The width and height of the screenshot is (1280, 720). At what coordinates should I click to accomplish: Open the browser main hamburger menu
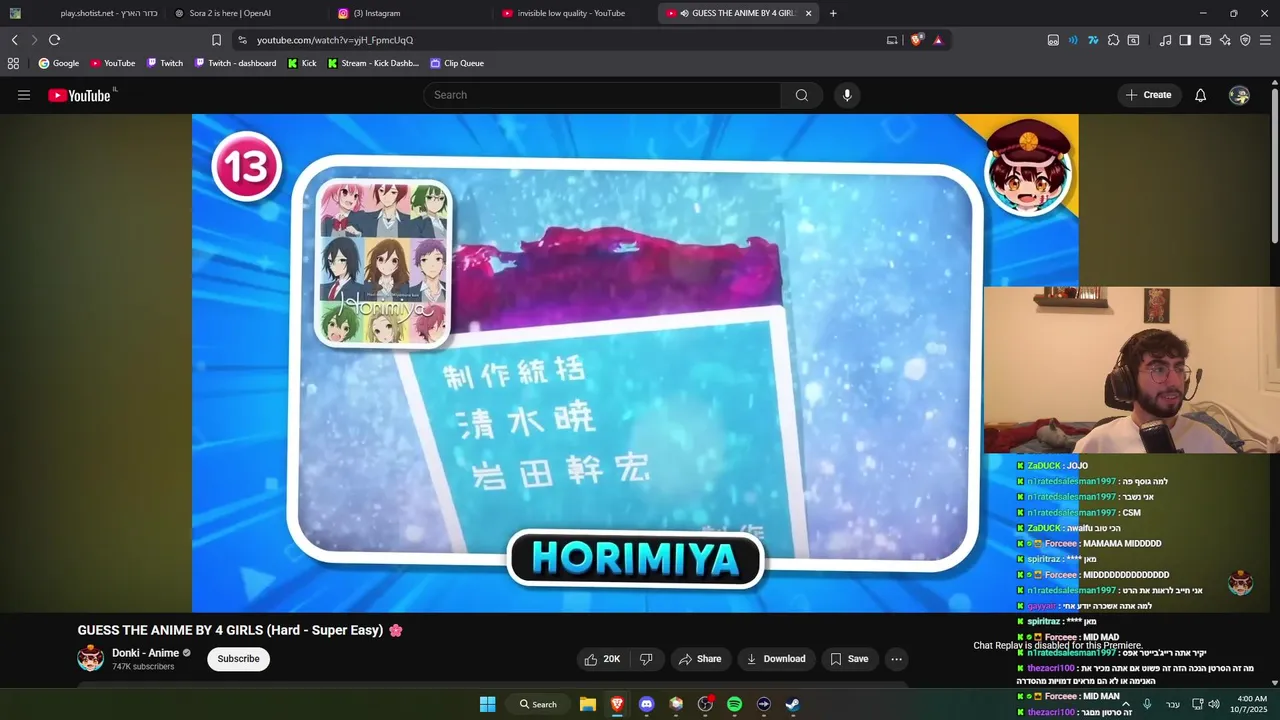coord(1266,40)
